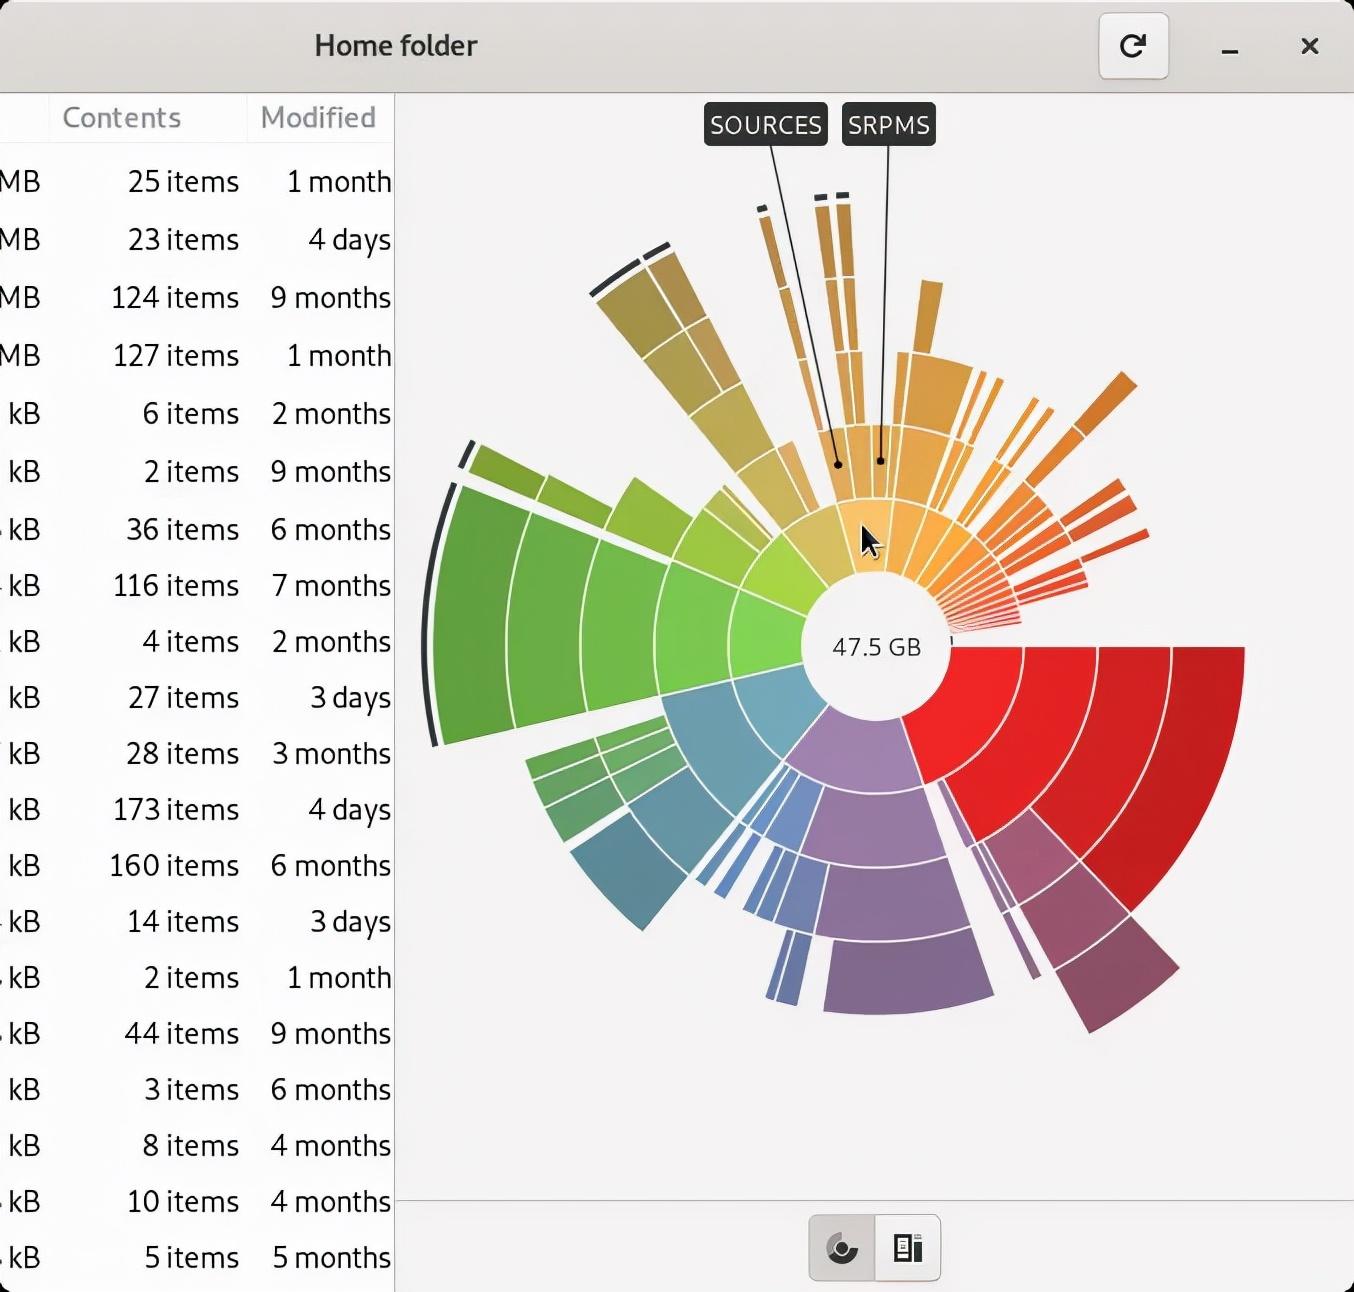Select the 47.5 GB center circle
This screenshot has width=1354, height=1292.
[x=876, y=647]
